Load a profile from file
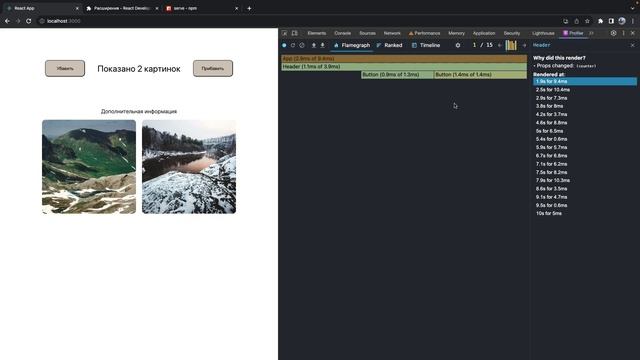 click(x=314, y=45)
